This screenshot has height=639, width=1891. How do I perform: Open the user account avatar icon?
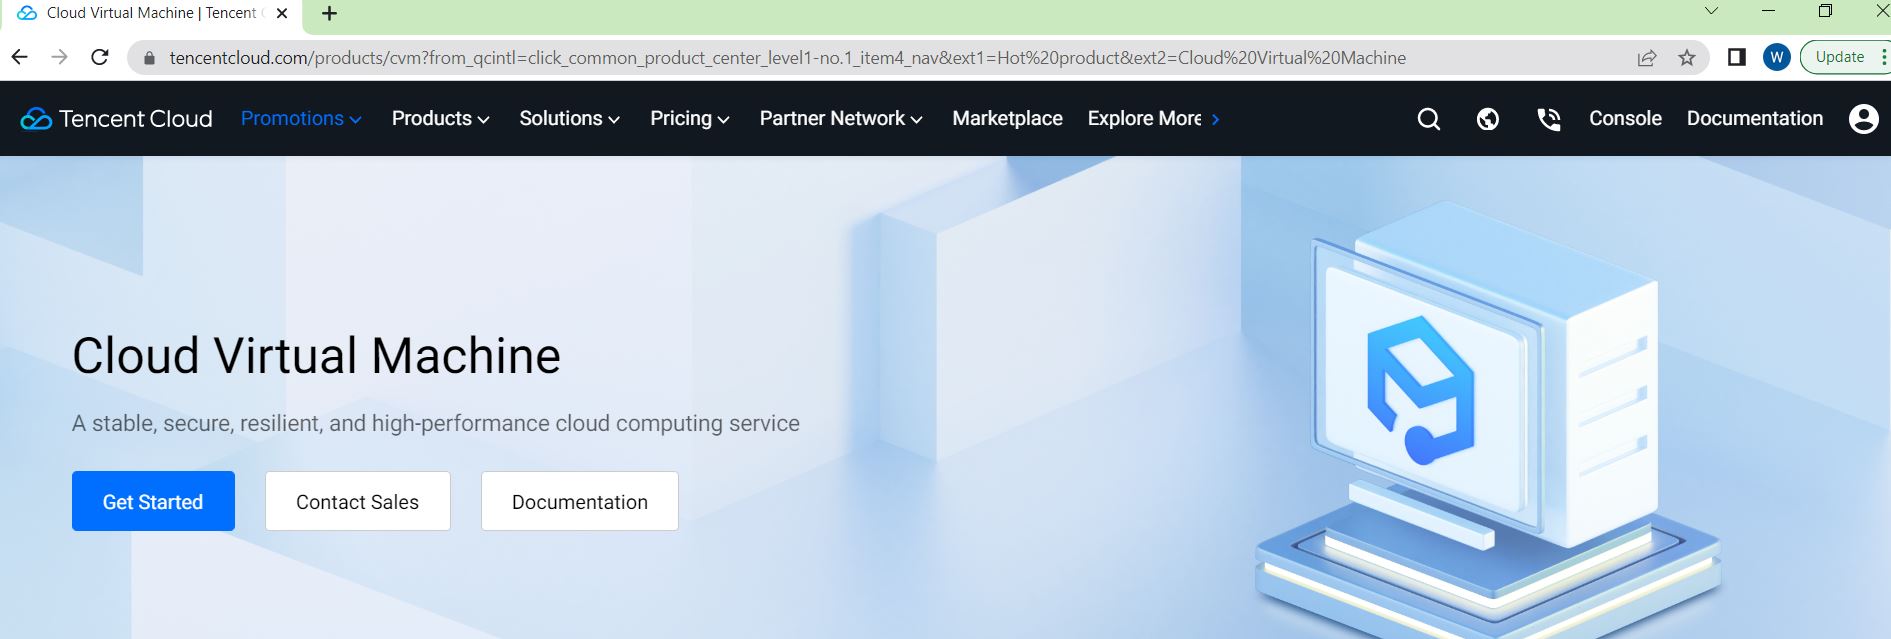(x=1863, y=119)
